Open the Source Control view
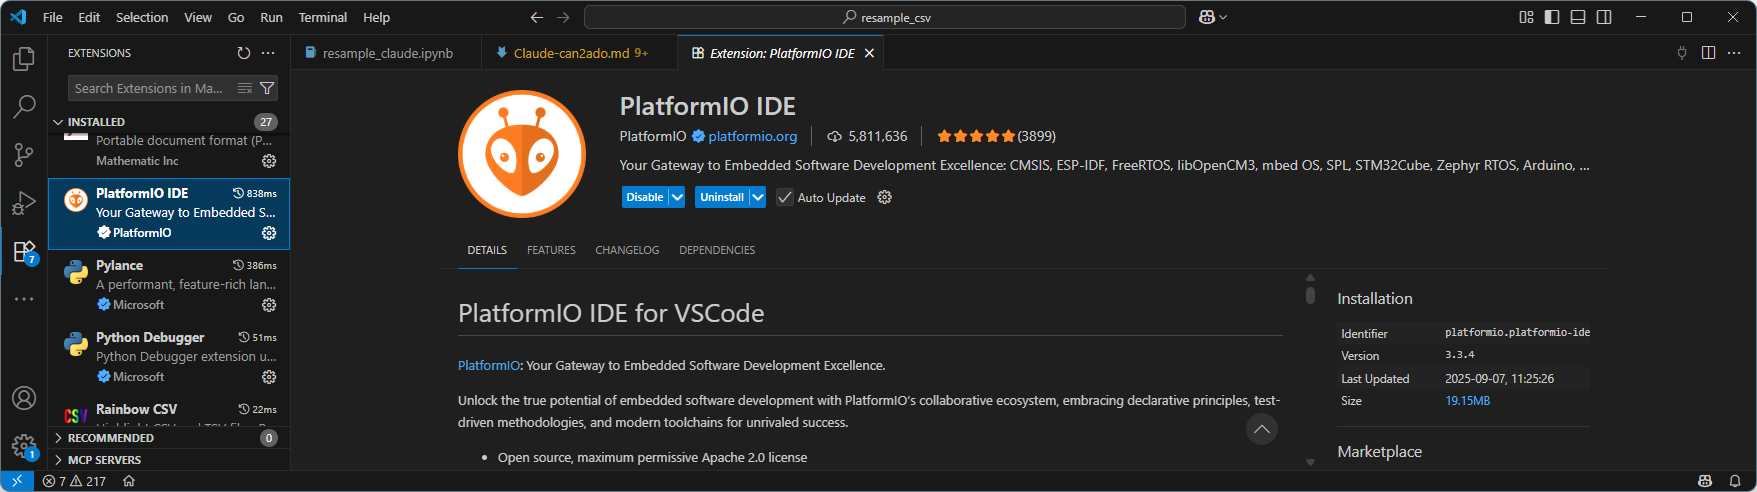 [x=24, y=155]
